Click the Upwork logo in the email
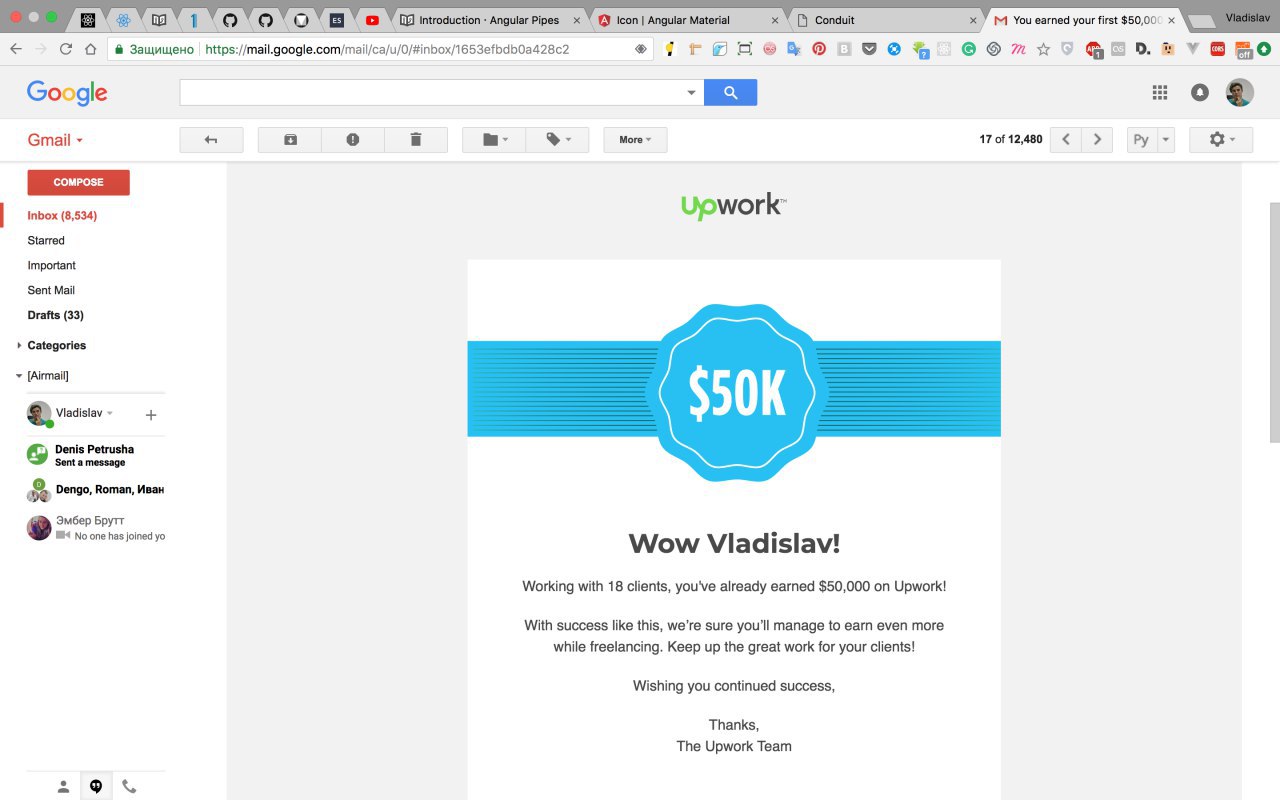Viewport: 1280px width, 800px height. [x=734, y=207]
